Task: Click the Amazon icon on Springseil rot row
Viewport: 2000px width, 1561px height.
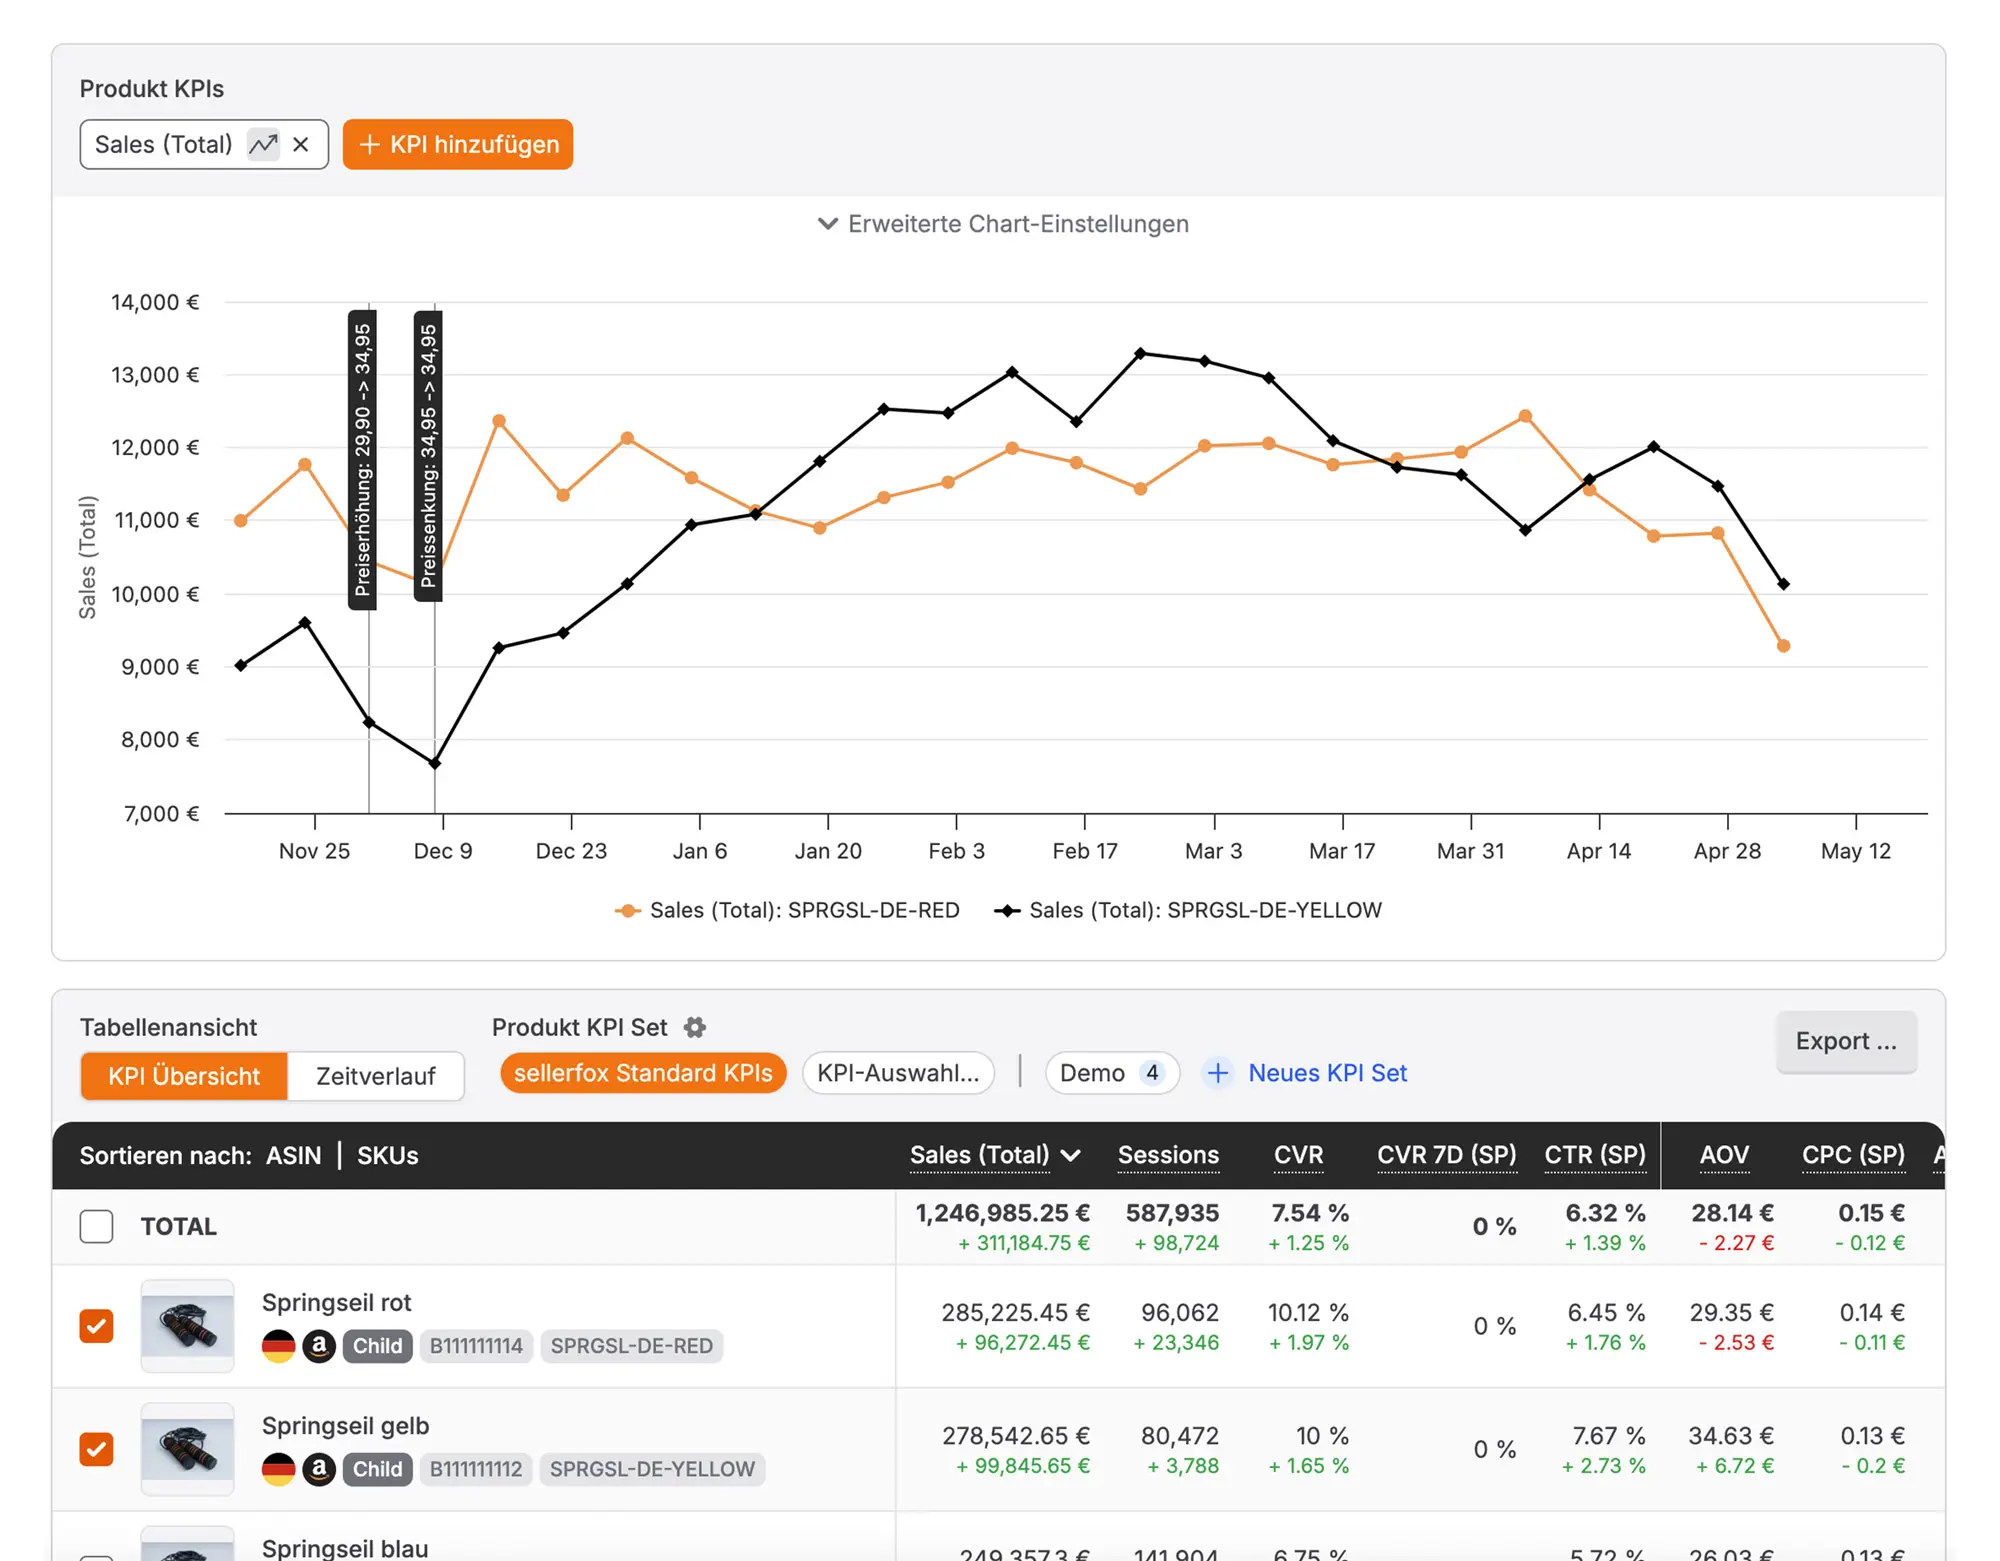Action: [319, 1346]
